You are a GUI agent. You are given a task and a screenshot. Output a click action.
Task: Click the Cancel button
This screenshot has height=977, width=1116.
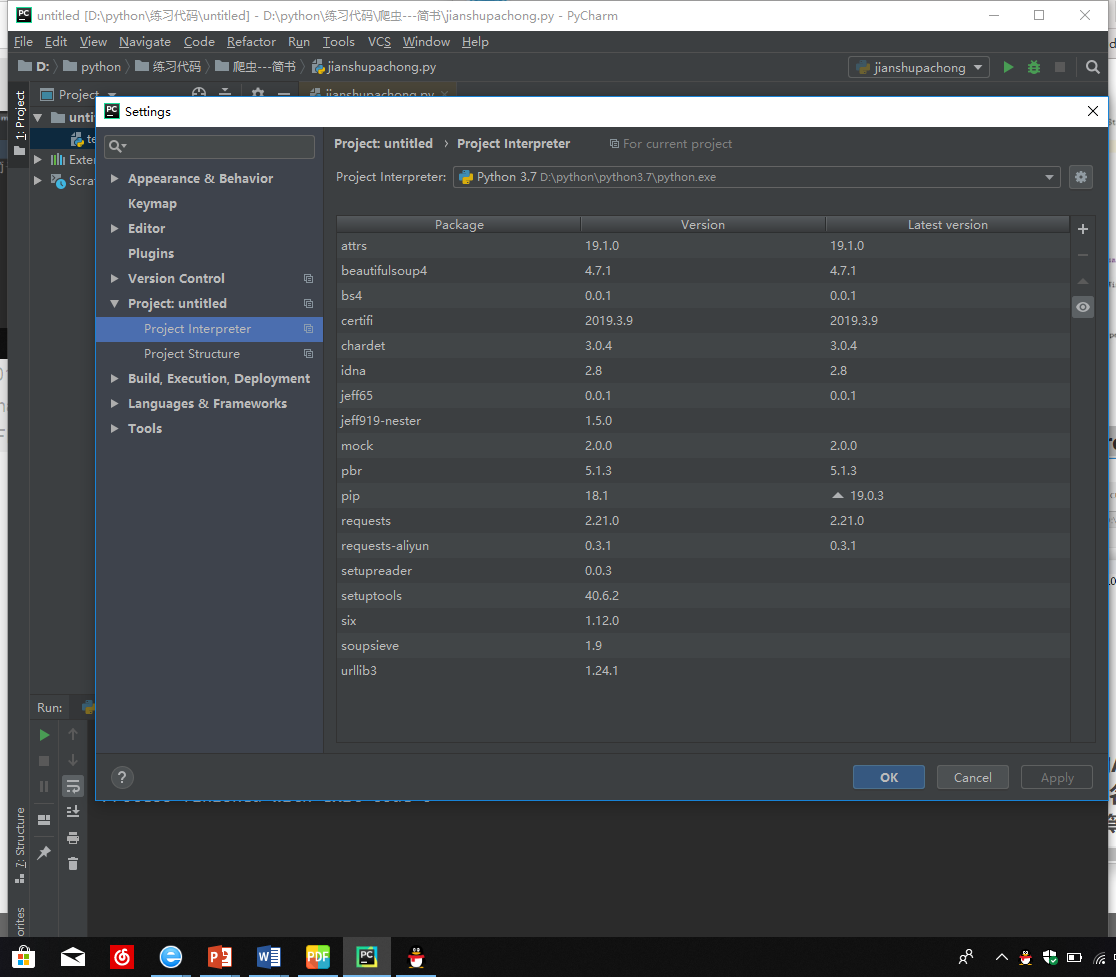coord(972,777)
